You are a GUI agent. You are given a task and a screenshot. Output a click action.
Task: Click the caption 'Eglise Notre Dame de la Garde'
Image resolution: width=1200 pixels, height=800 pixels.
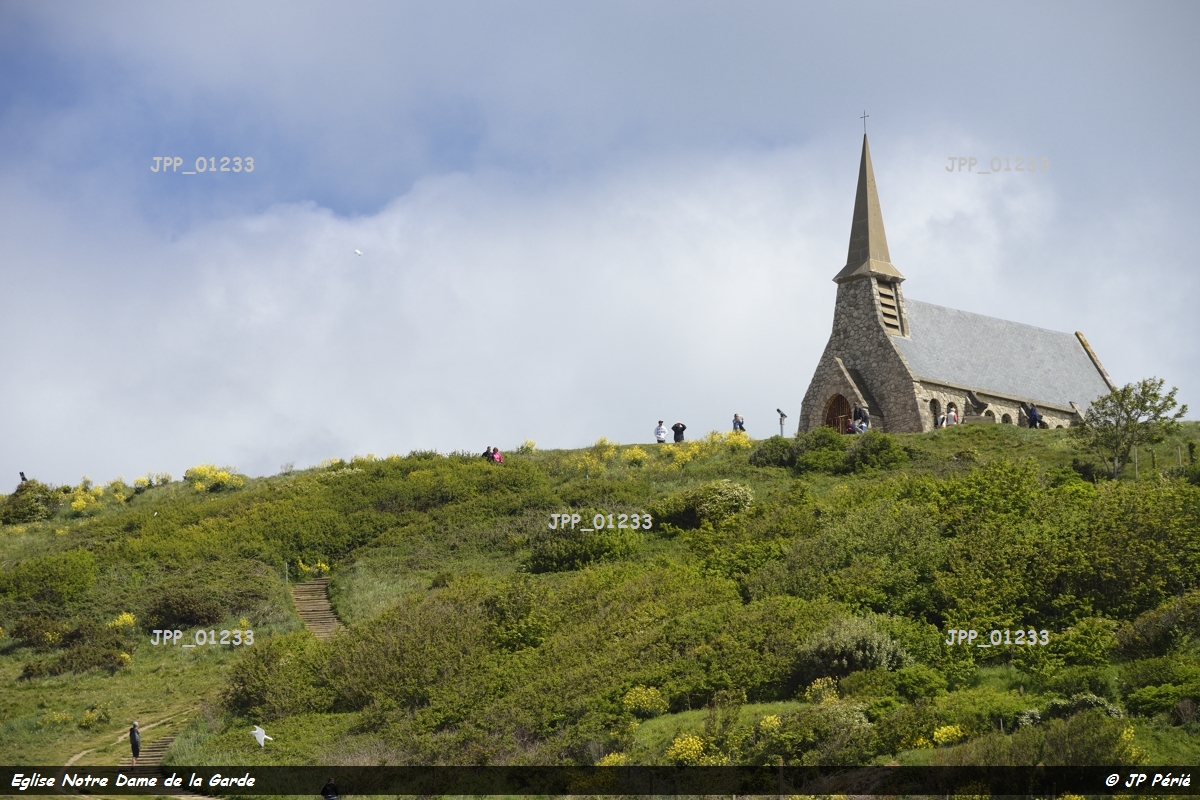[133, 781]
